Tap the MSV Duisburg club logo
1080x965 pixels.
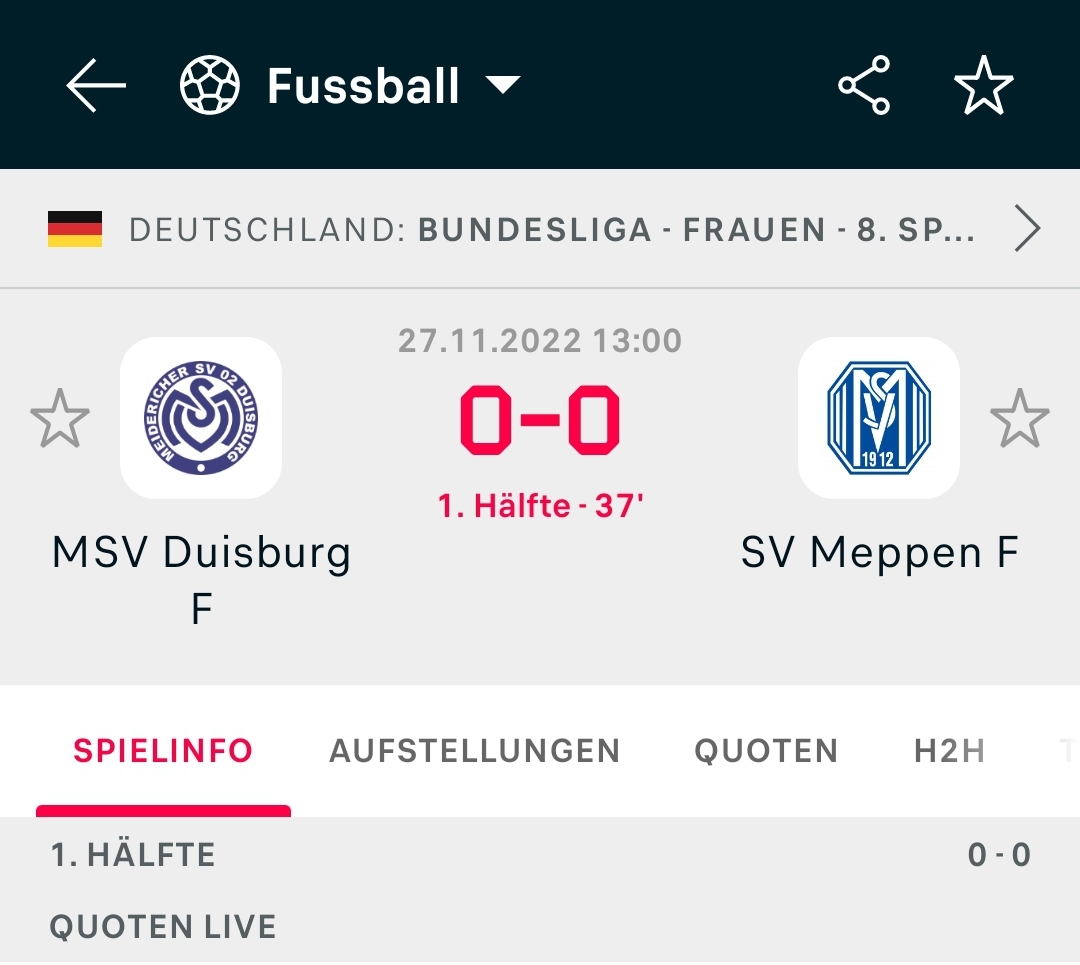point(201,418)
